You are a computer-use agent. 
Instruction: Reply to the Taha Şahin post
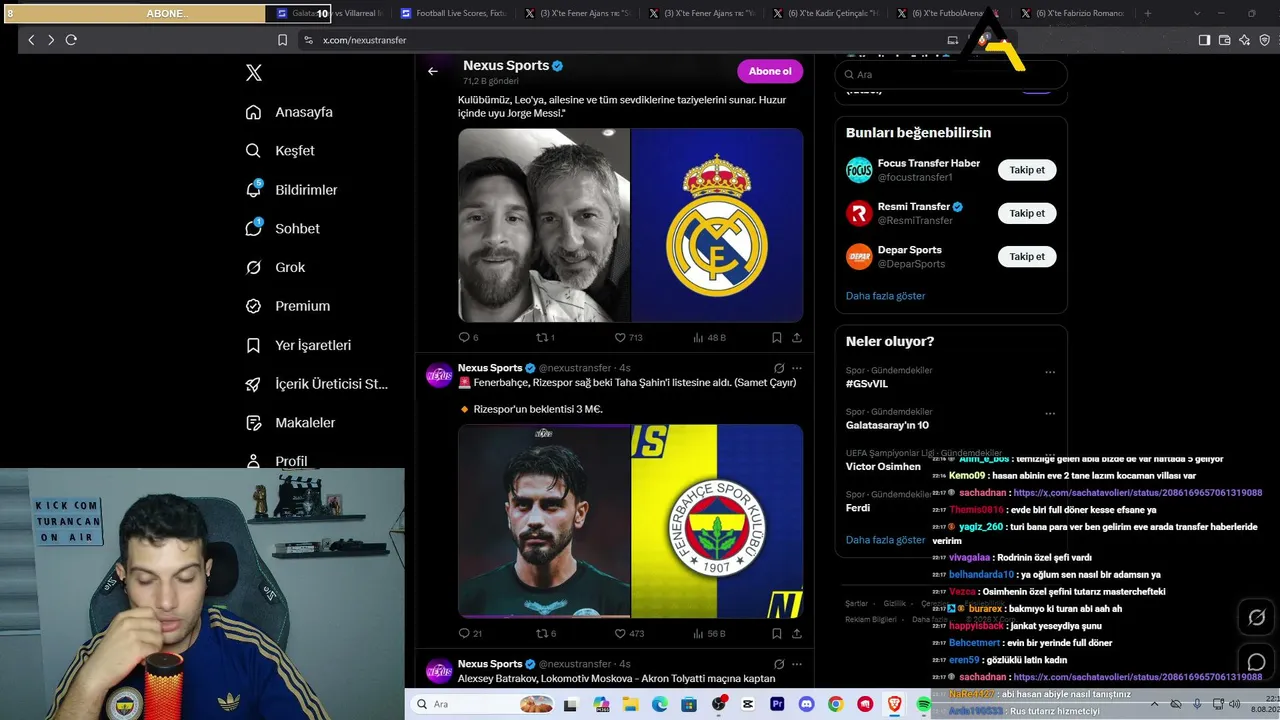pos(470,634)
